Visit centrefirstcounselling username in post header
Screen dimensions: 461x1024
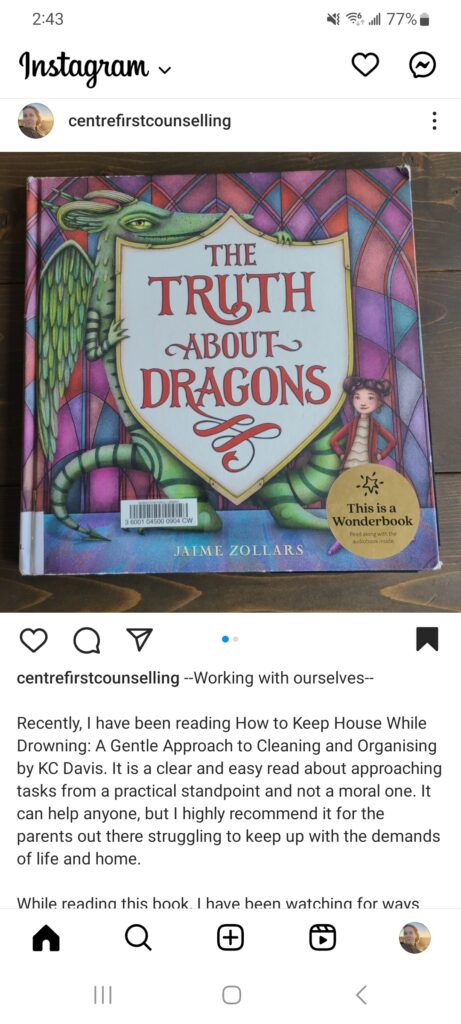[x=150, y=121]
